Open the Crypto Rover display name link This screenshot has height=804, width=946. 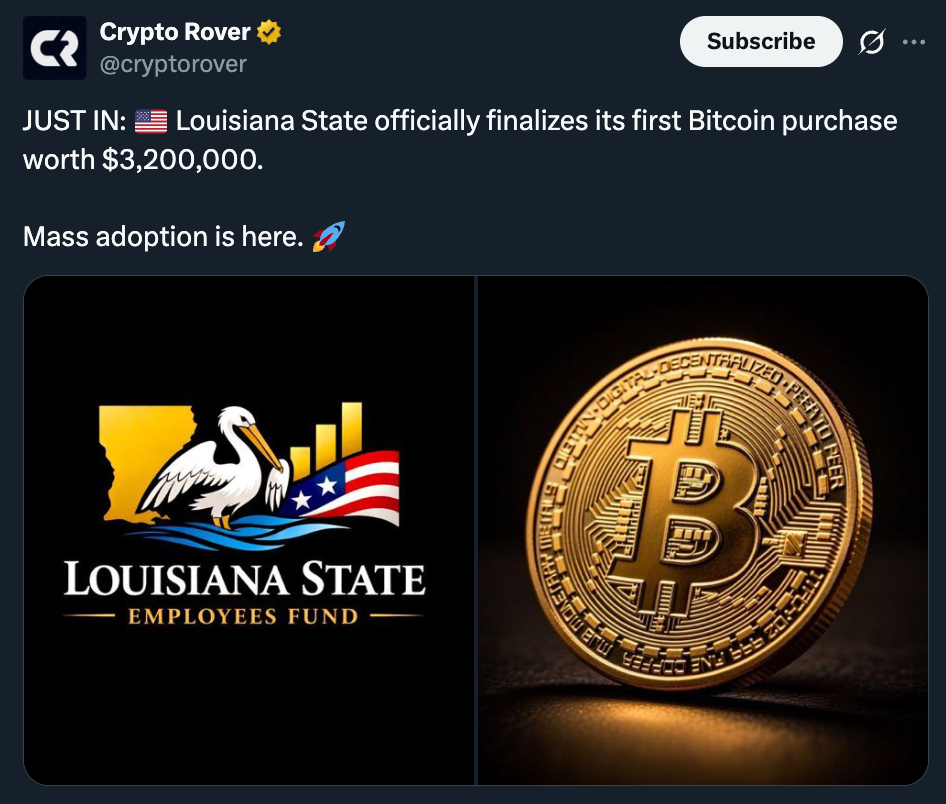[175, 33]
